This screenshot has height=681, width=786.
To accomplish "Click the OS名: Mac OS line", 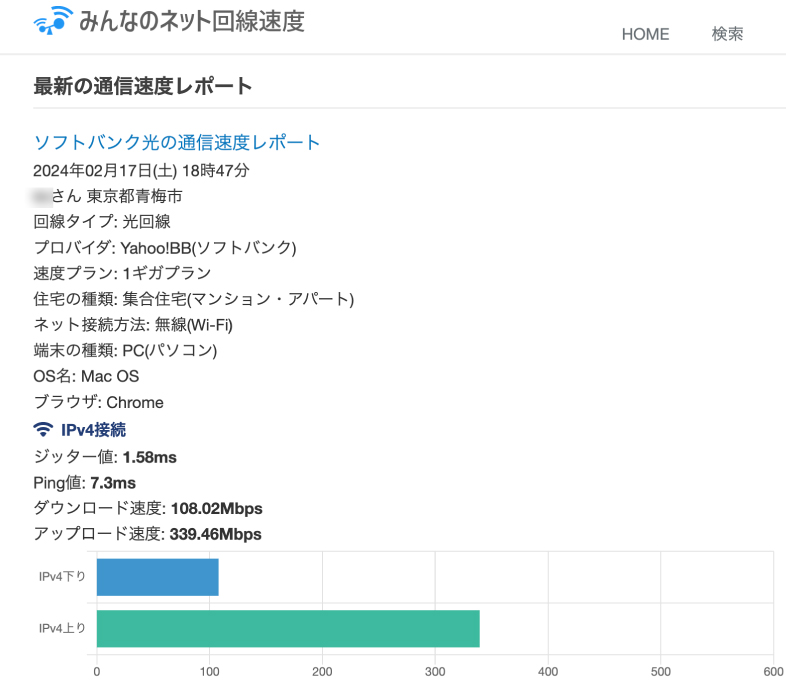I will (86, 376).
